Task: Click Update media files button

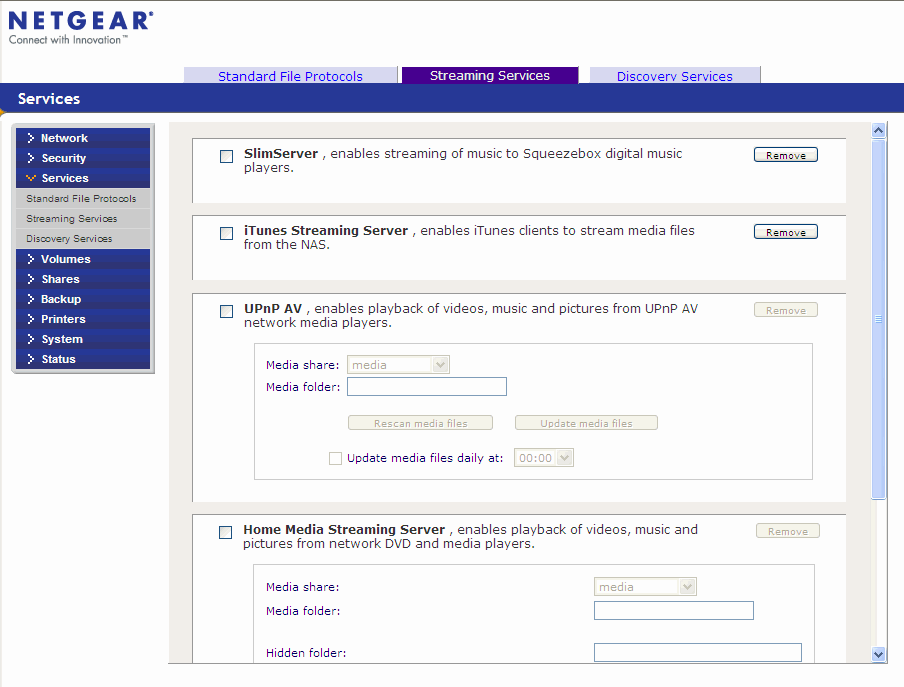Action: 586,423
